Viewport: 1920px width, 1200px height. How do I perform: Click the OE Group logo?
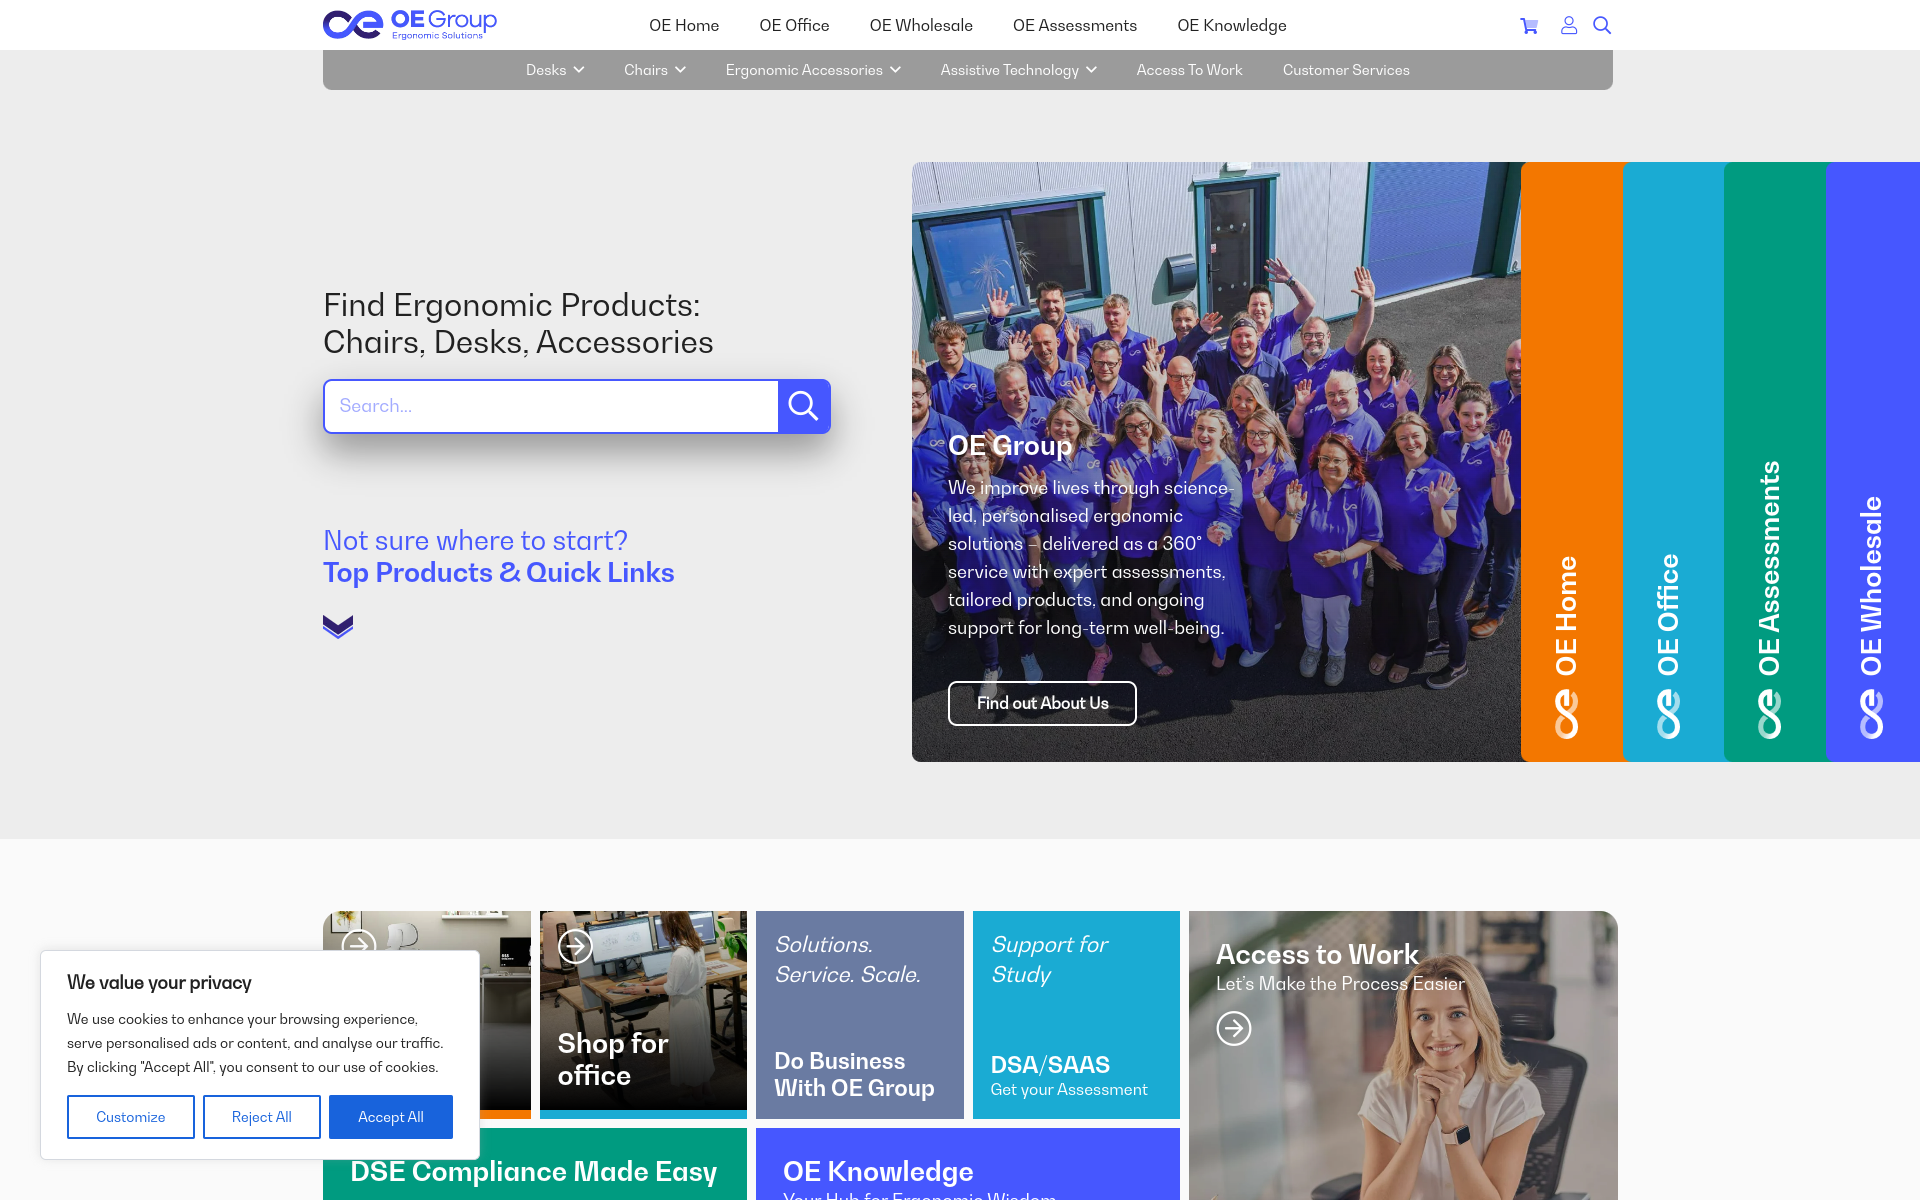pos(410,25)
